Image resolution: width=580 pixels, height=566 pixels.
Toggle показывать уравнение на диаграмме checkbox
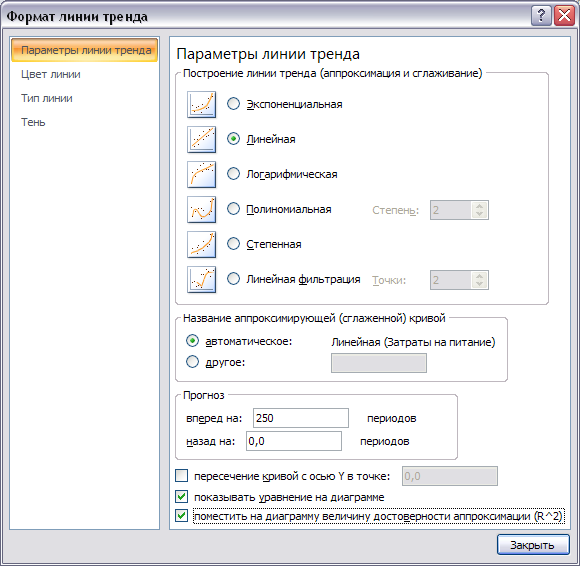coord(181,496)
